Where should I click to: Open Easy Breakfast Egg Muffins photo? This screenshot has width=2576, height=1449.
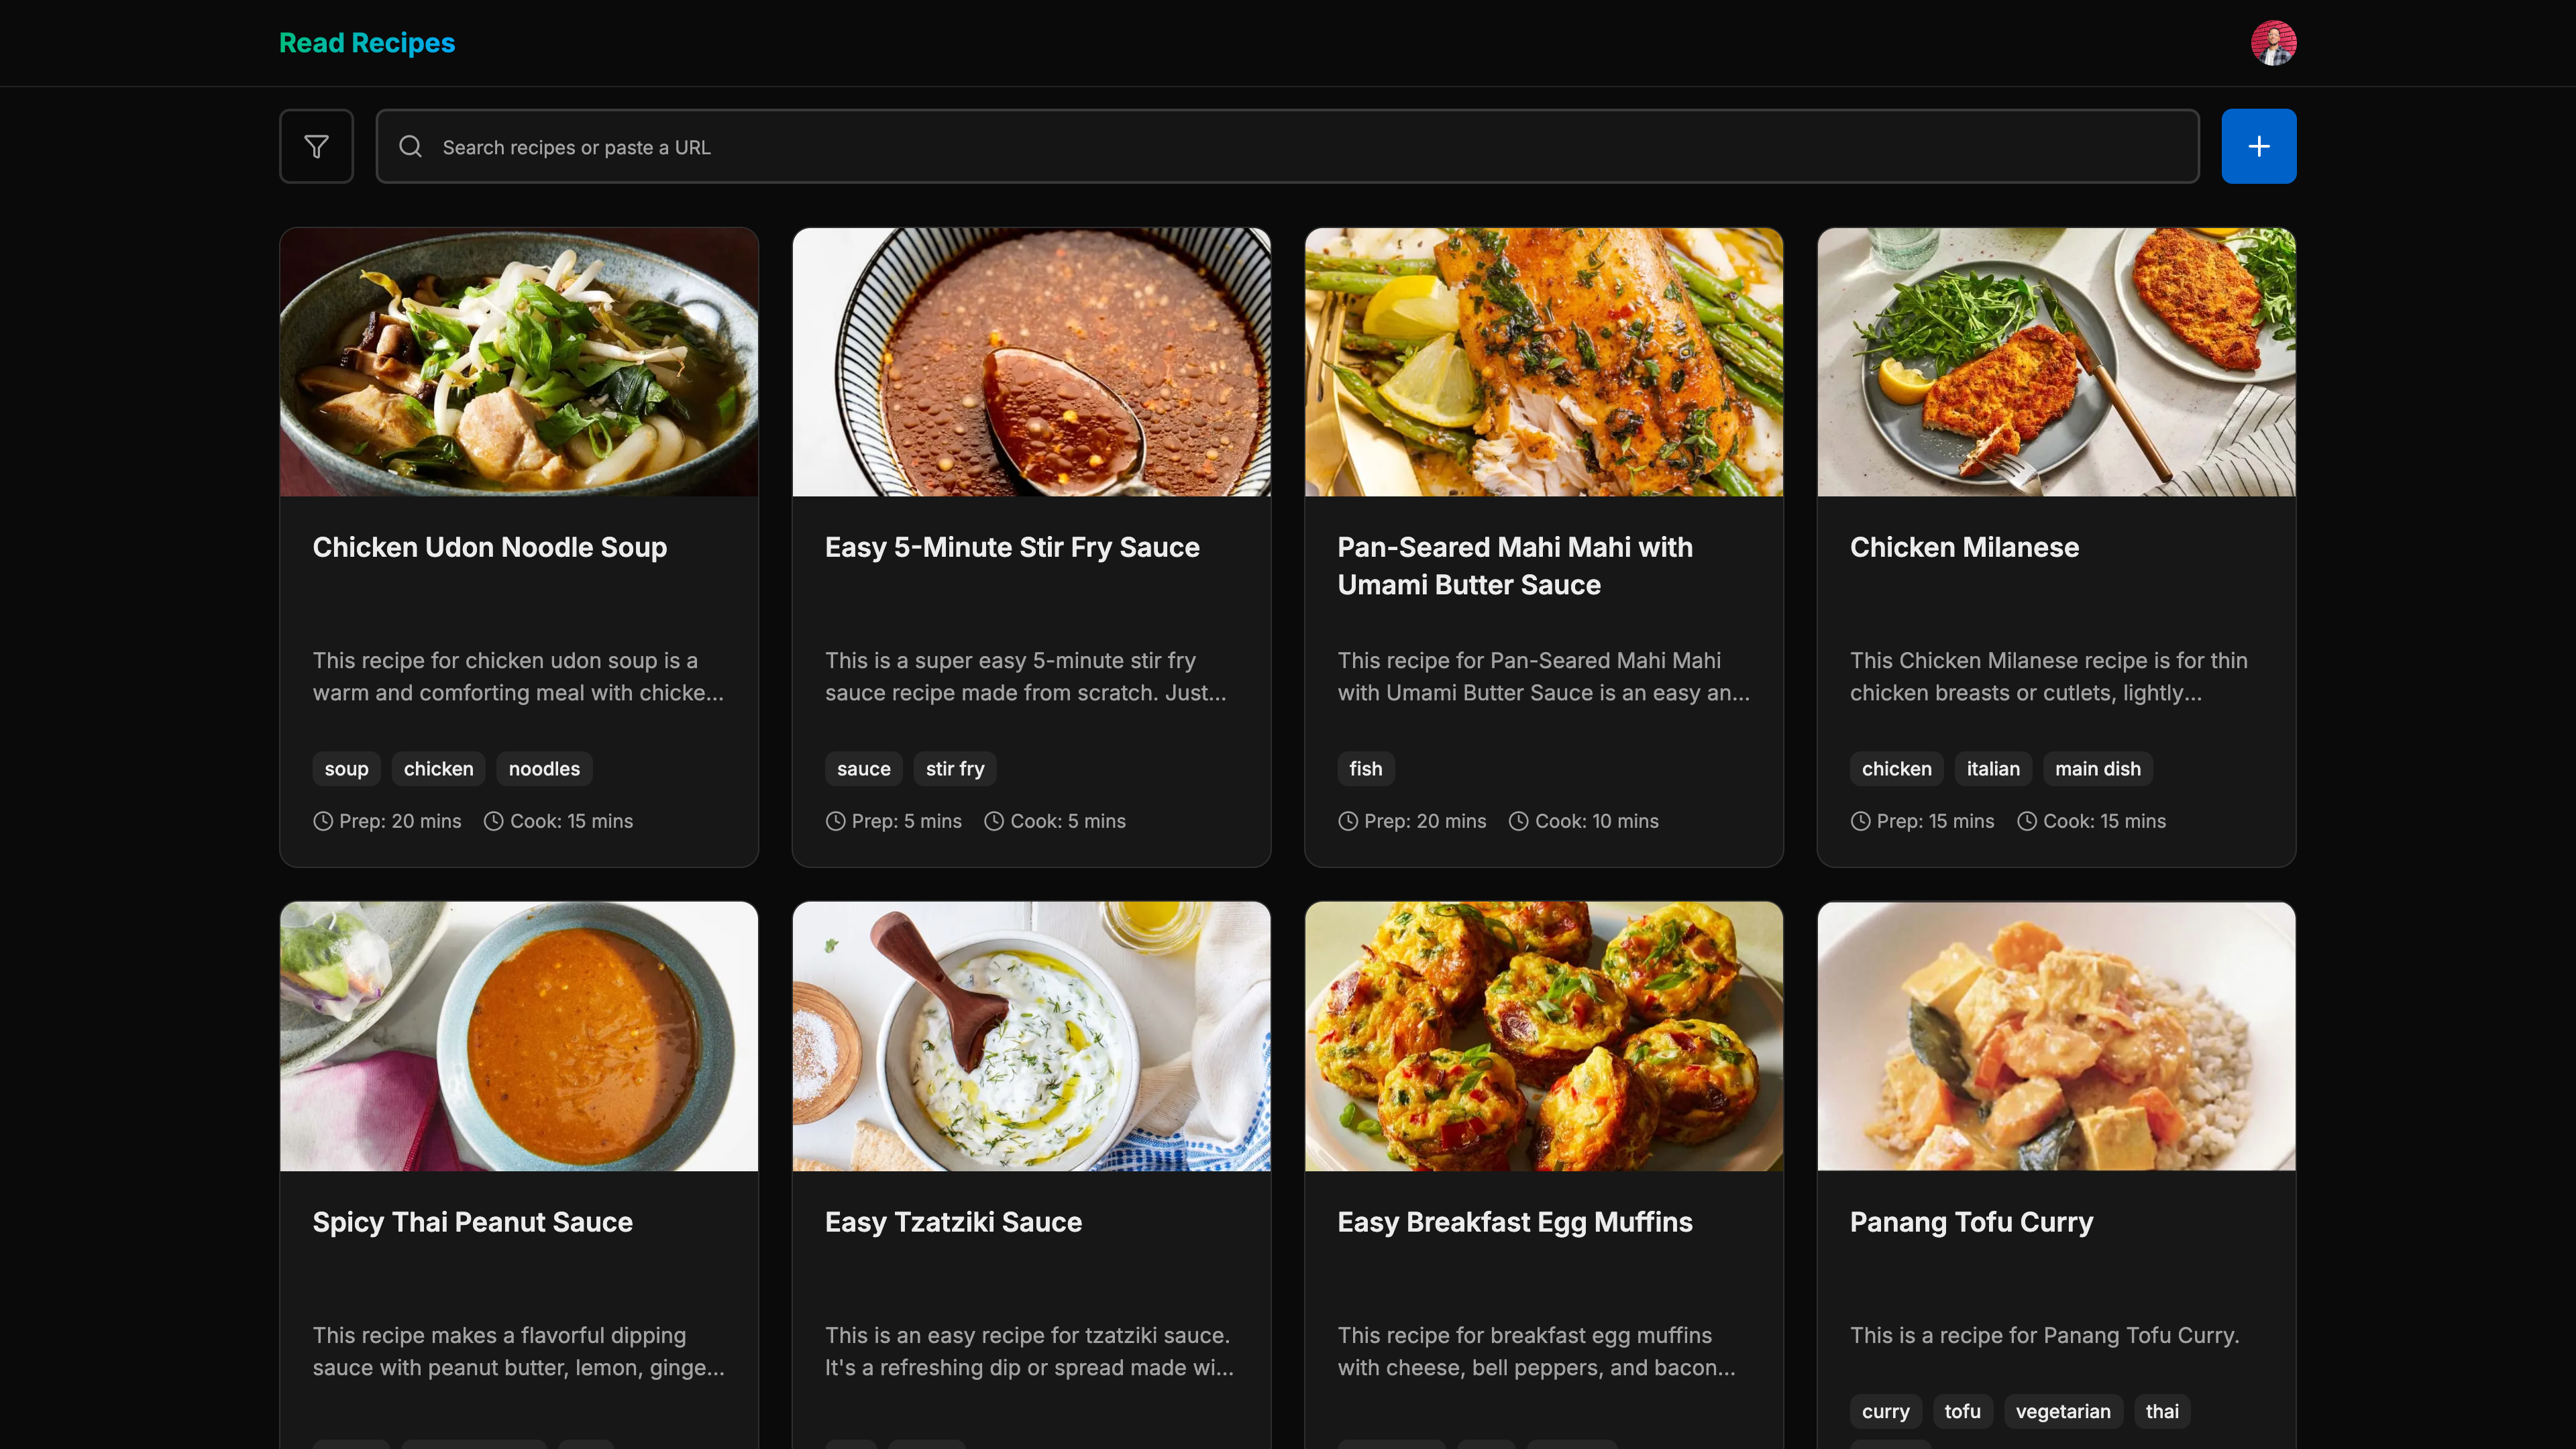pos(1543,1036)
